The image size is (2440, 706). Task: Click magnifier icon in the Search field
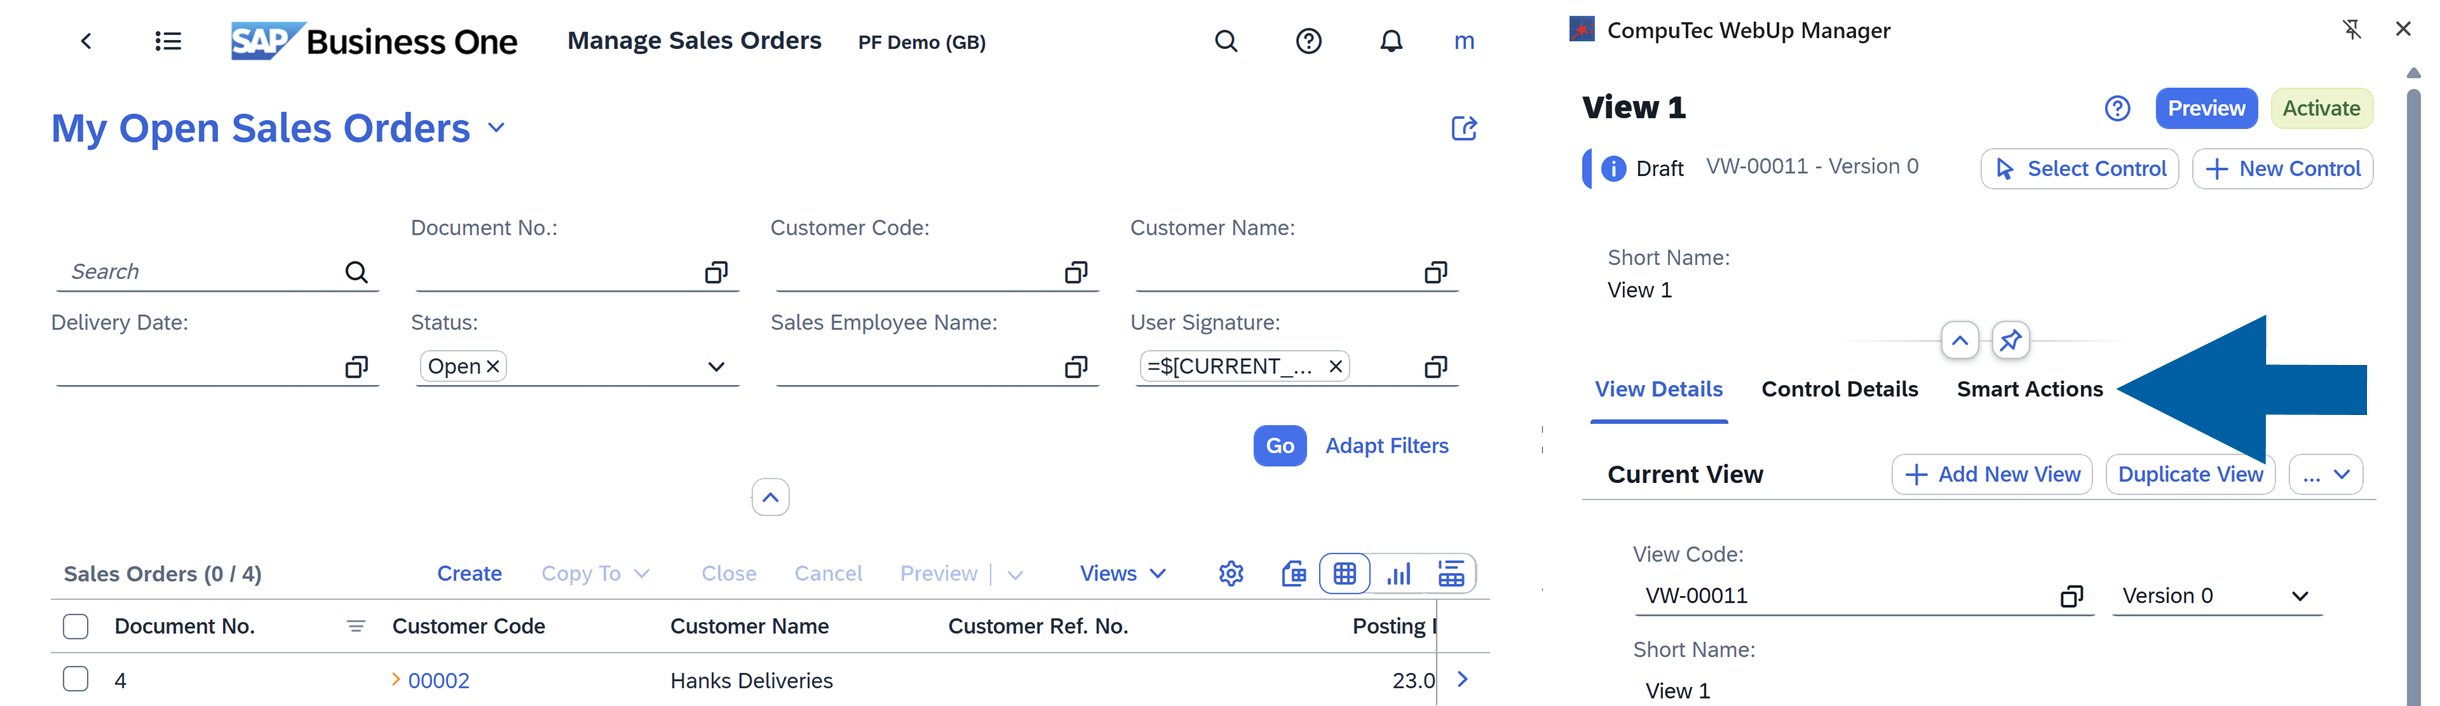point(356,272)
